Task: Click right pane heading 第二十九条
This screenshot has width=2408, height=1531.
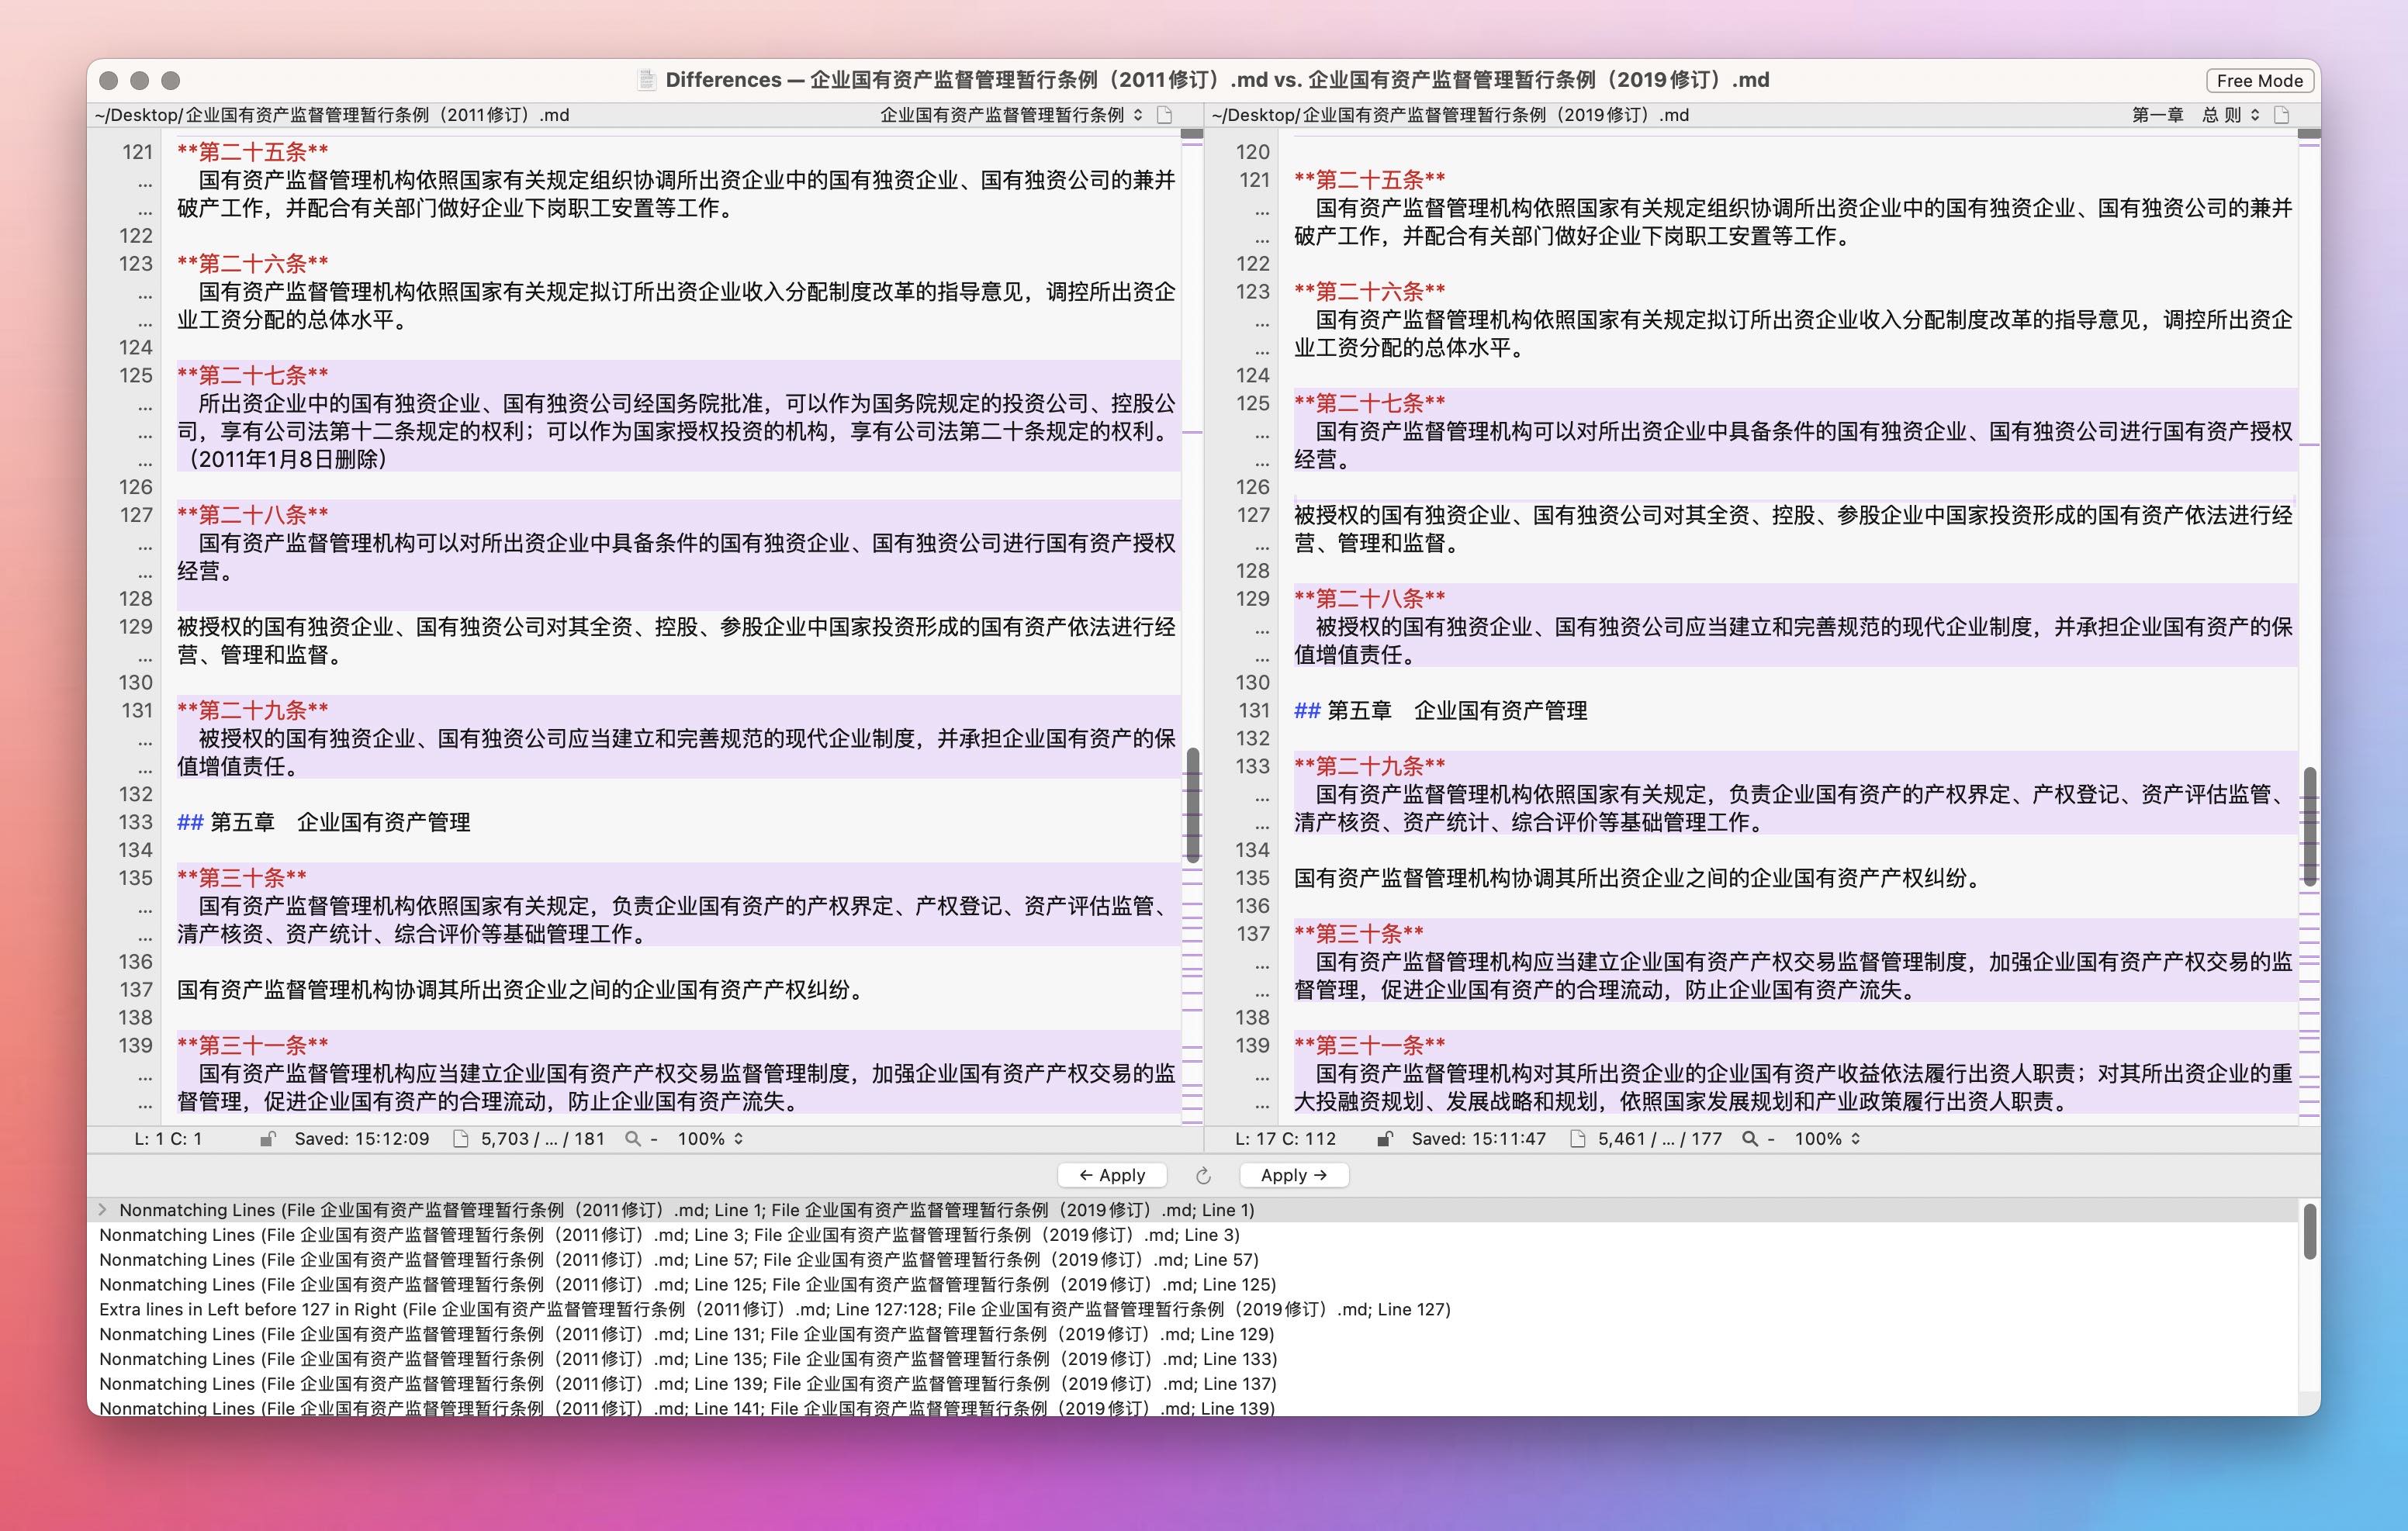Action: coord(1370,766)
